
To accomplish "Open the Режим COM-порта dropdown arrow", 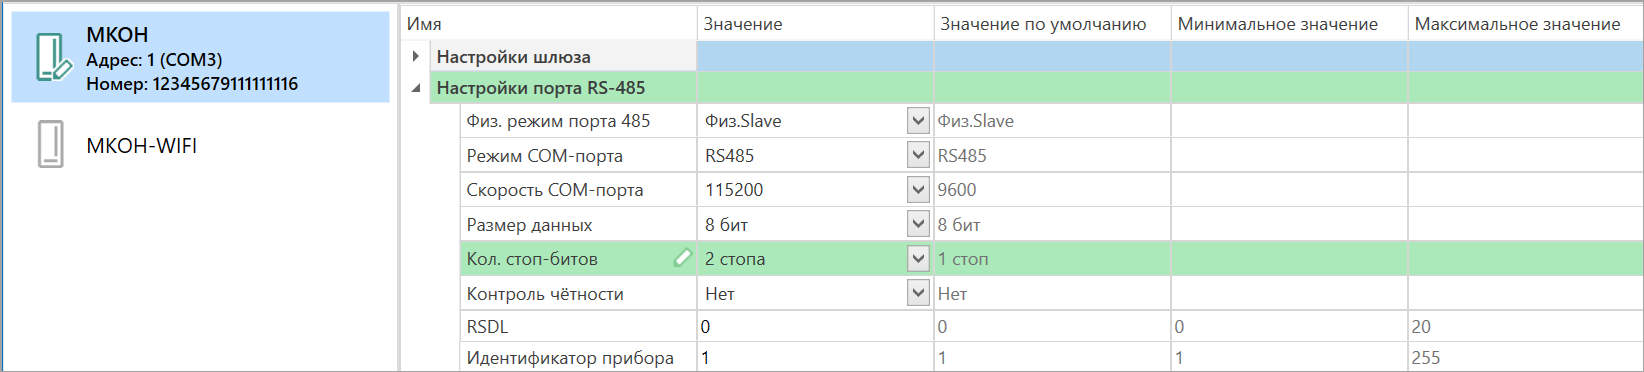I will pyautogui.click(x=918, y=155).
